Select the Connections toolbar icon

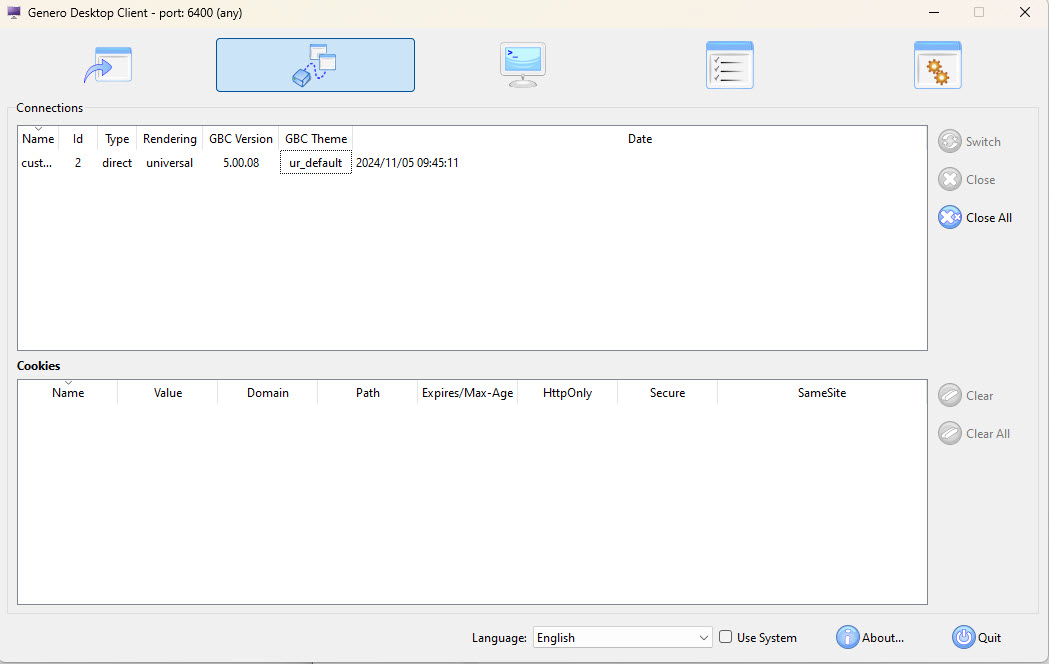pyautogui.click(x=315, y=64)
